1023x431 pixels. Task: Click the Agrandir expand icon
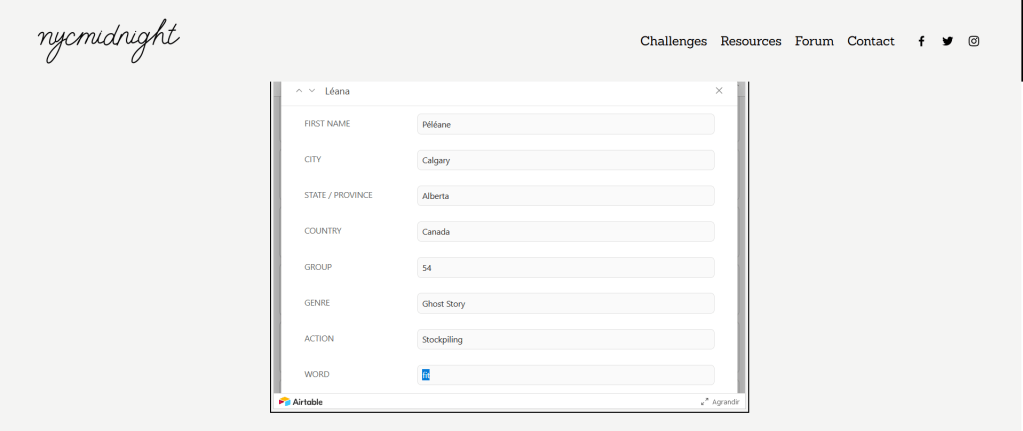point(705,402)
